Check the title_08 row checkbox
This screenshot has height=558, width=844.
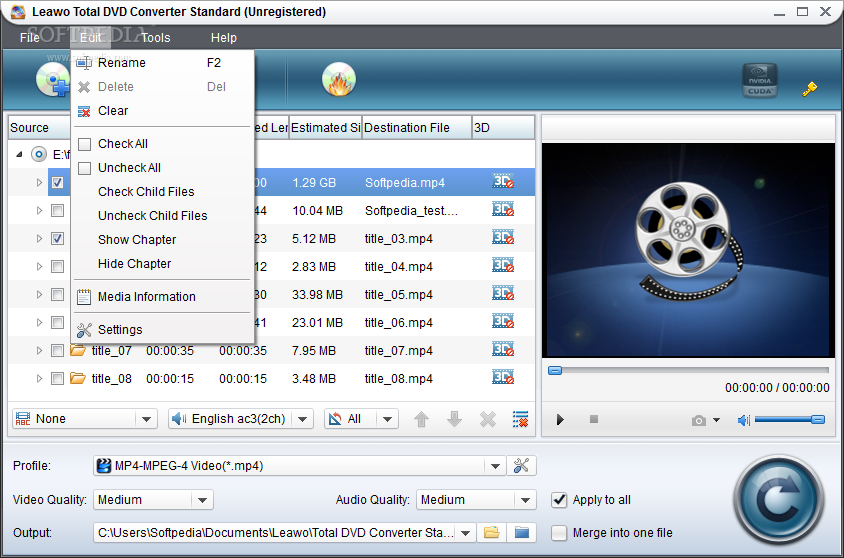click(x=58, y=378)
